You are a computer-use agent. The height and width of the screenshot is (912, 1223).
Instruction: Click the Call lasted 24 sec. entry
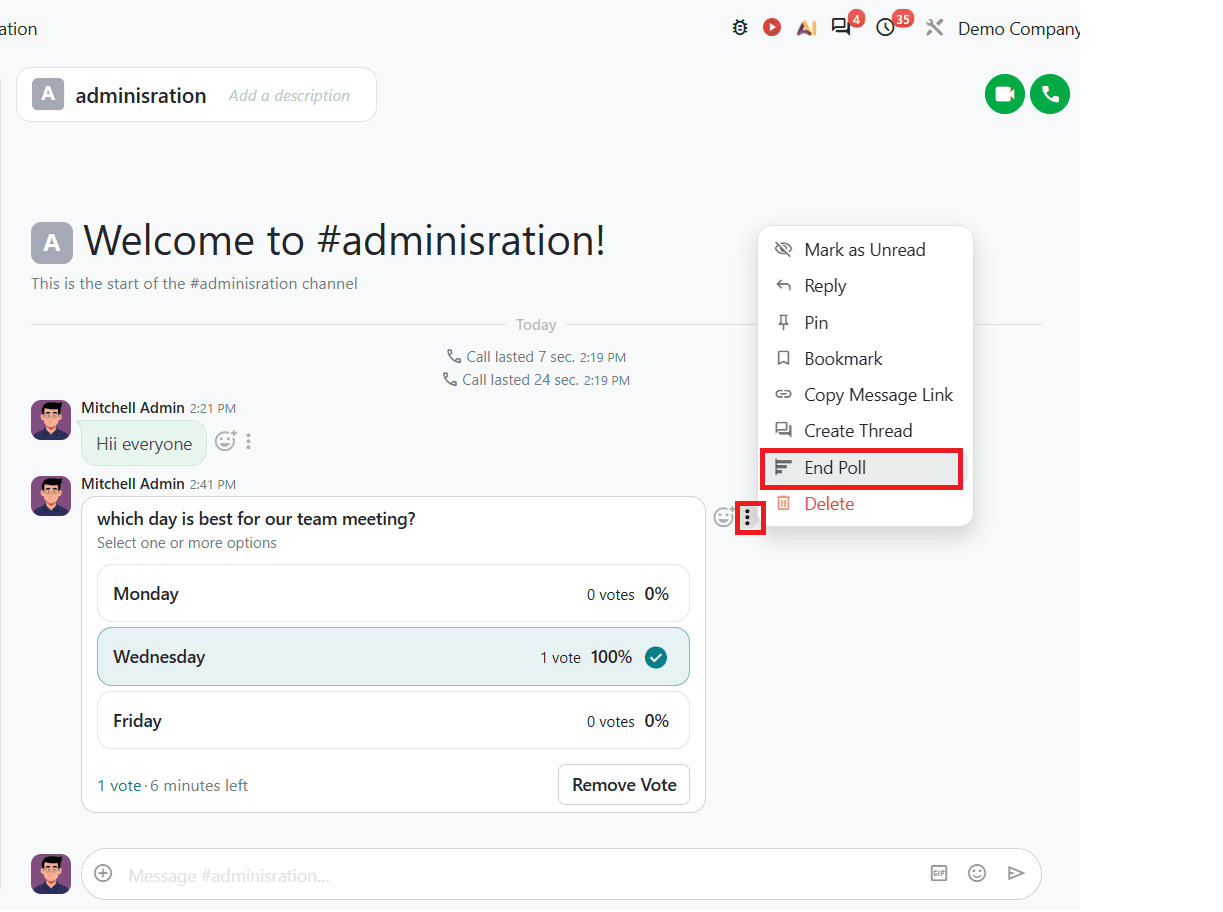536,380
